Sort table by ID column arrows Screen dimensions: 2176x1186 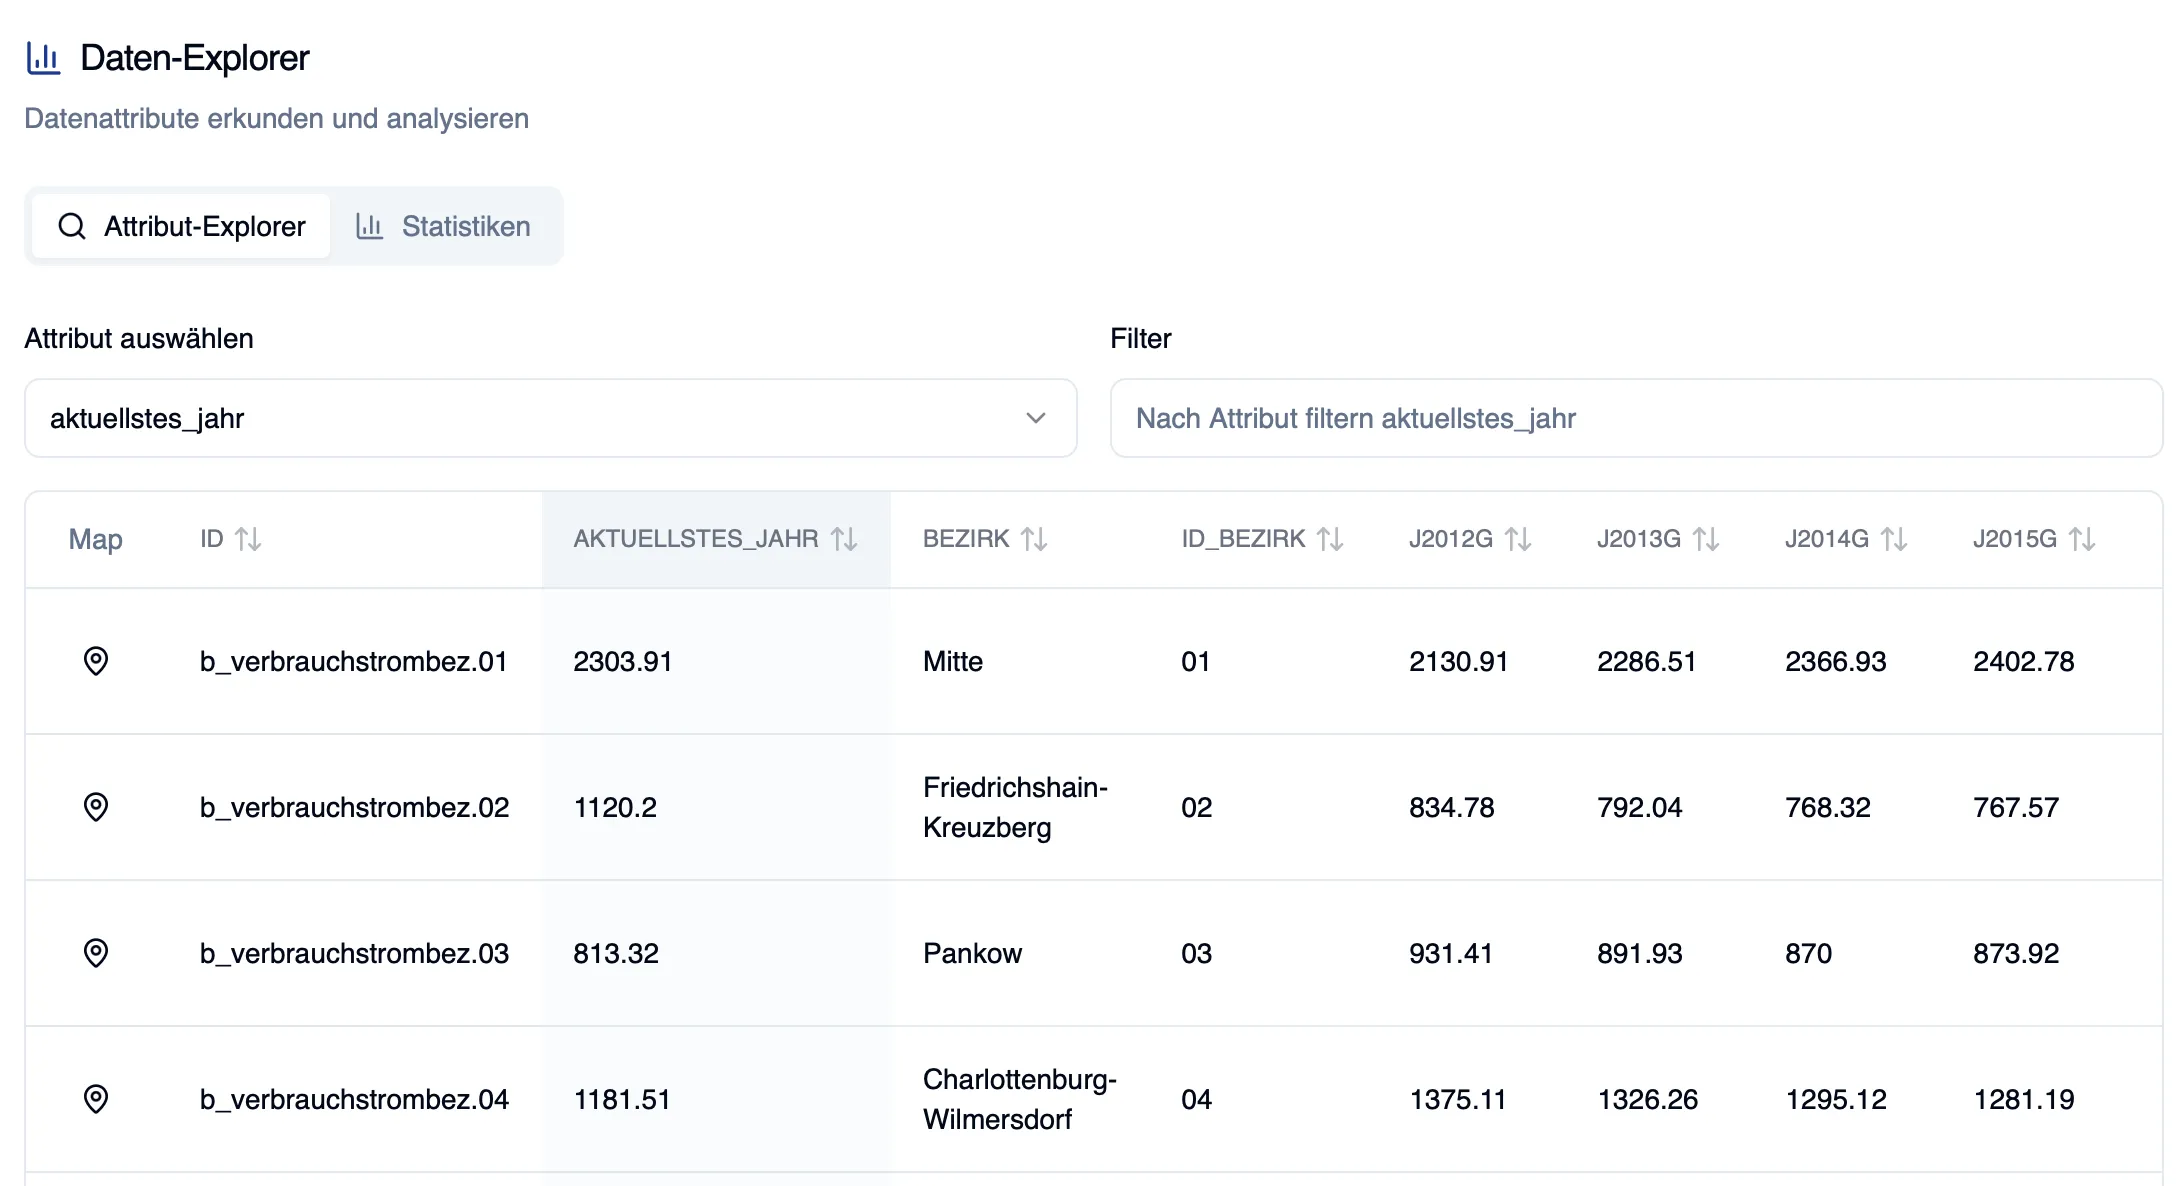(248, 539)
